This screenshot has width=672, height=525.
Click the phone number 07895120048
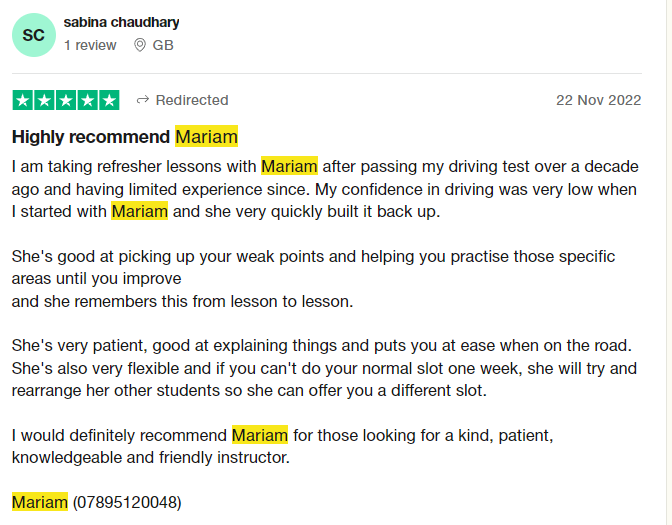click(127, 502)
